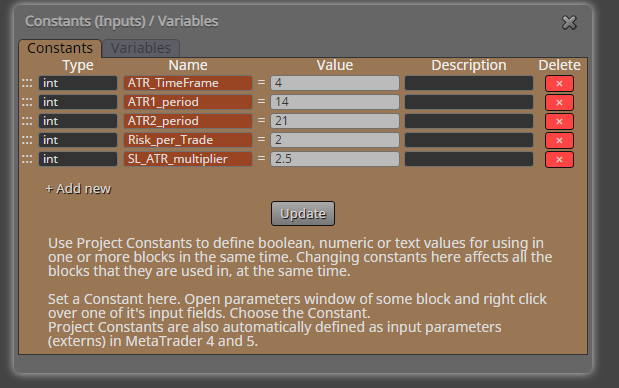Click the description field for SL_ATR_multiplier
Viewport: 619px width, 388px height.
pyautogui.click(x=469, y=159)
